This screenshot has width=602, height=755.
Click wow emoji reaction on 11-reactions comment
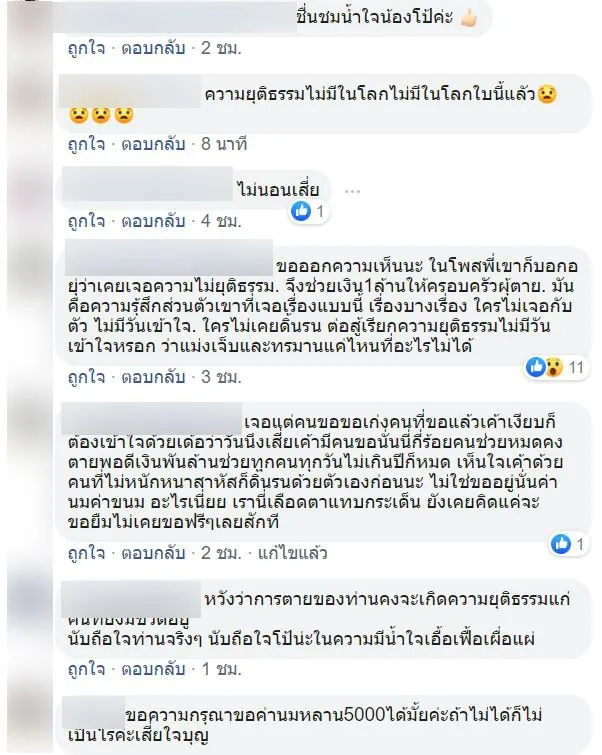(x=554, y=368)
